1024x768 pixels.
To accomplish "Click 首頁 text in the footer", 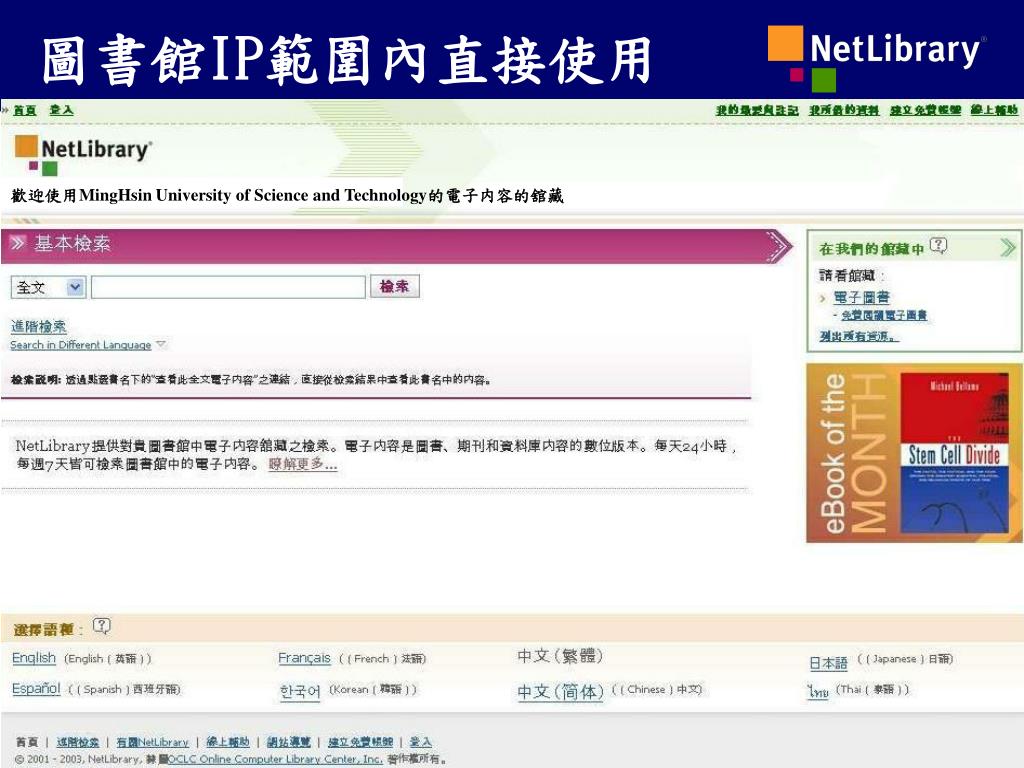I will (x=27, y=742).
